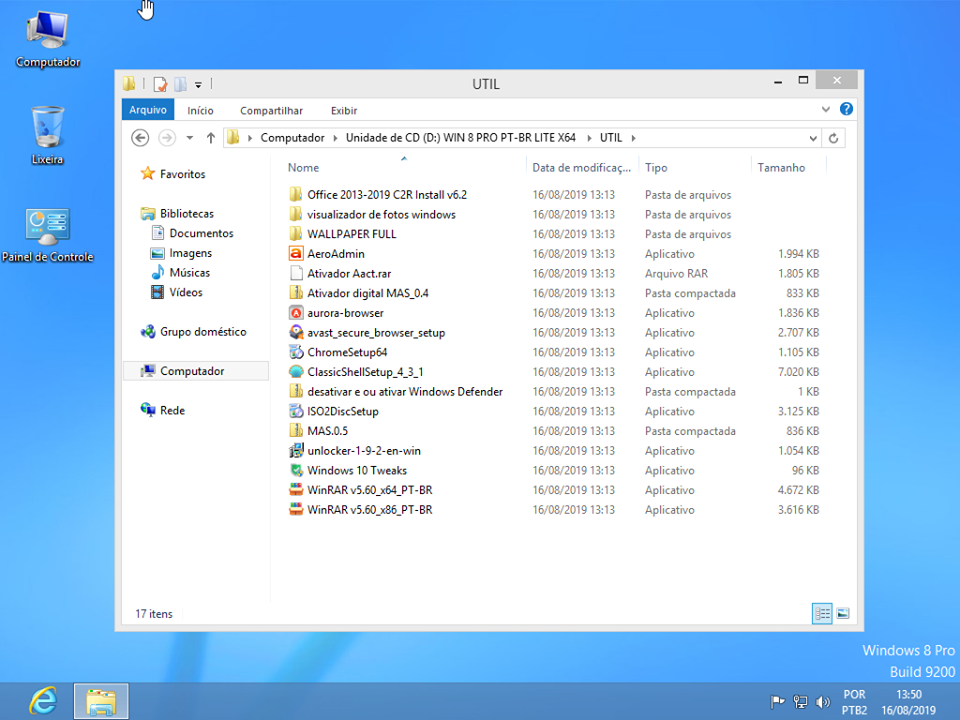Select WinRAR v5.60_x64_PT-BR installer
This screenshot has height=720, width=960.
[361, 490]
